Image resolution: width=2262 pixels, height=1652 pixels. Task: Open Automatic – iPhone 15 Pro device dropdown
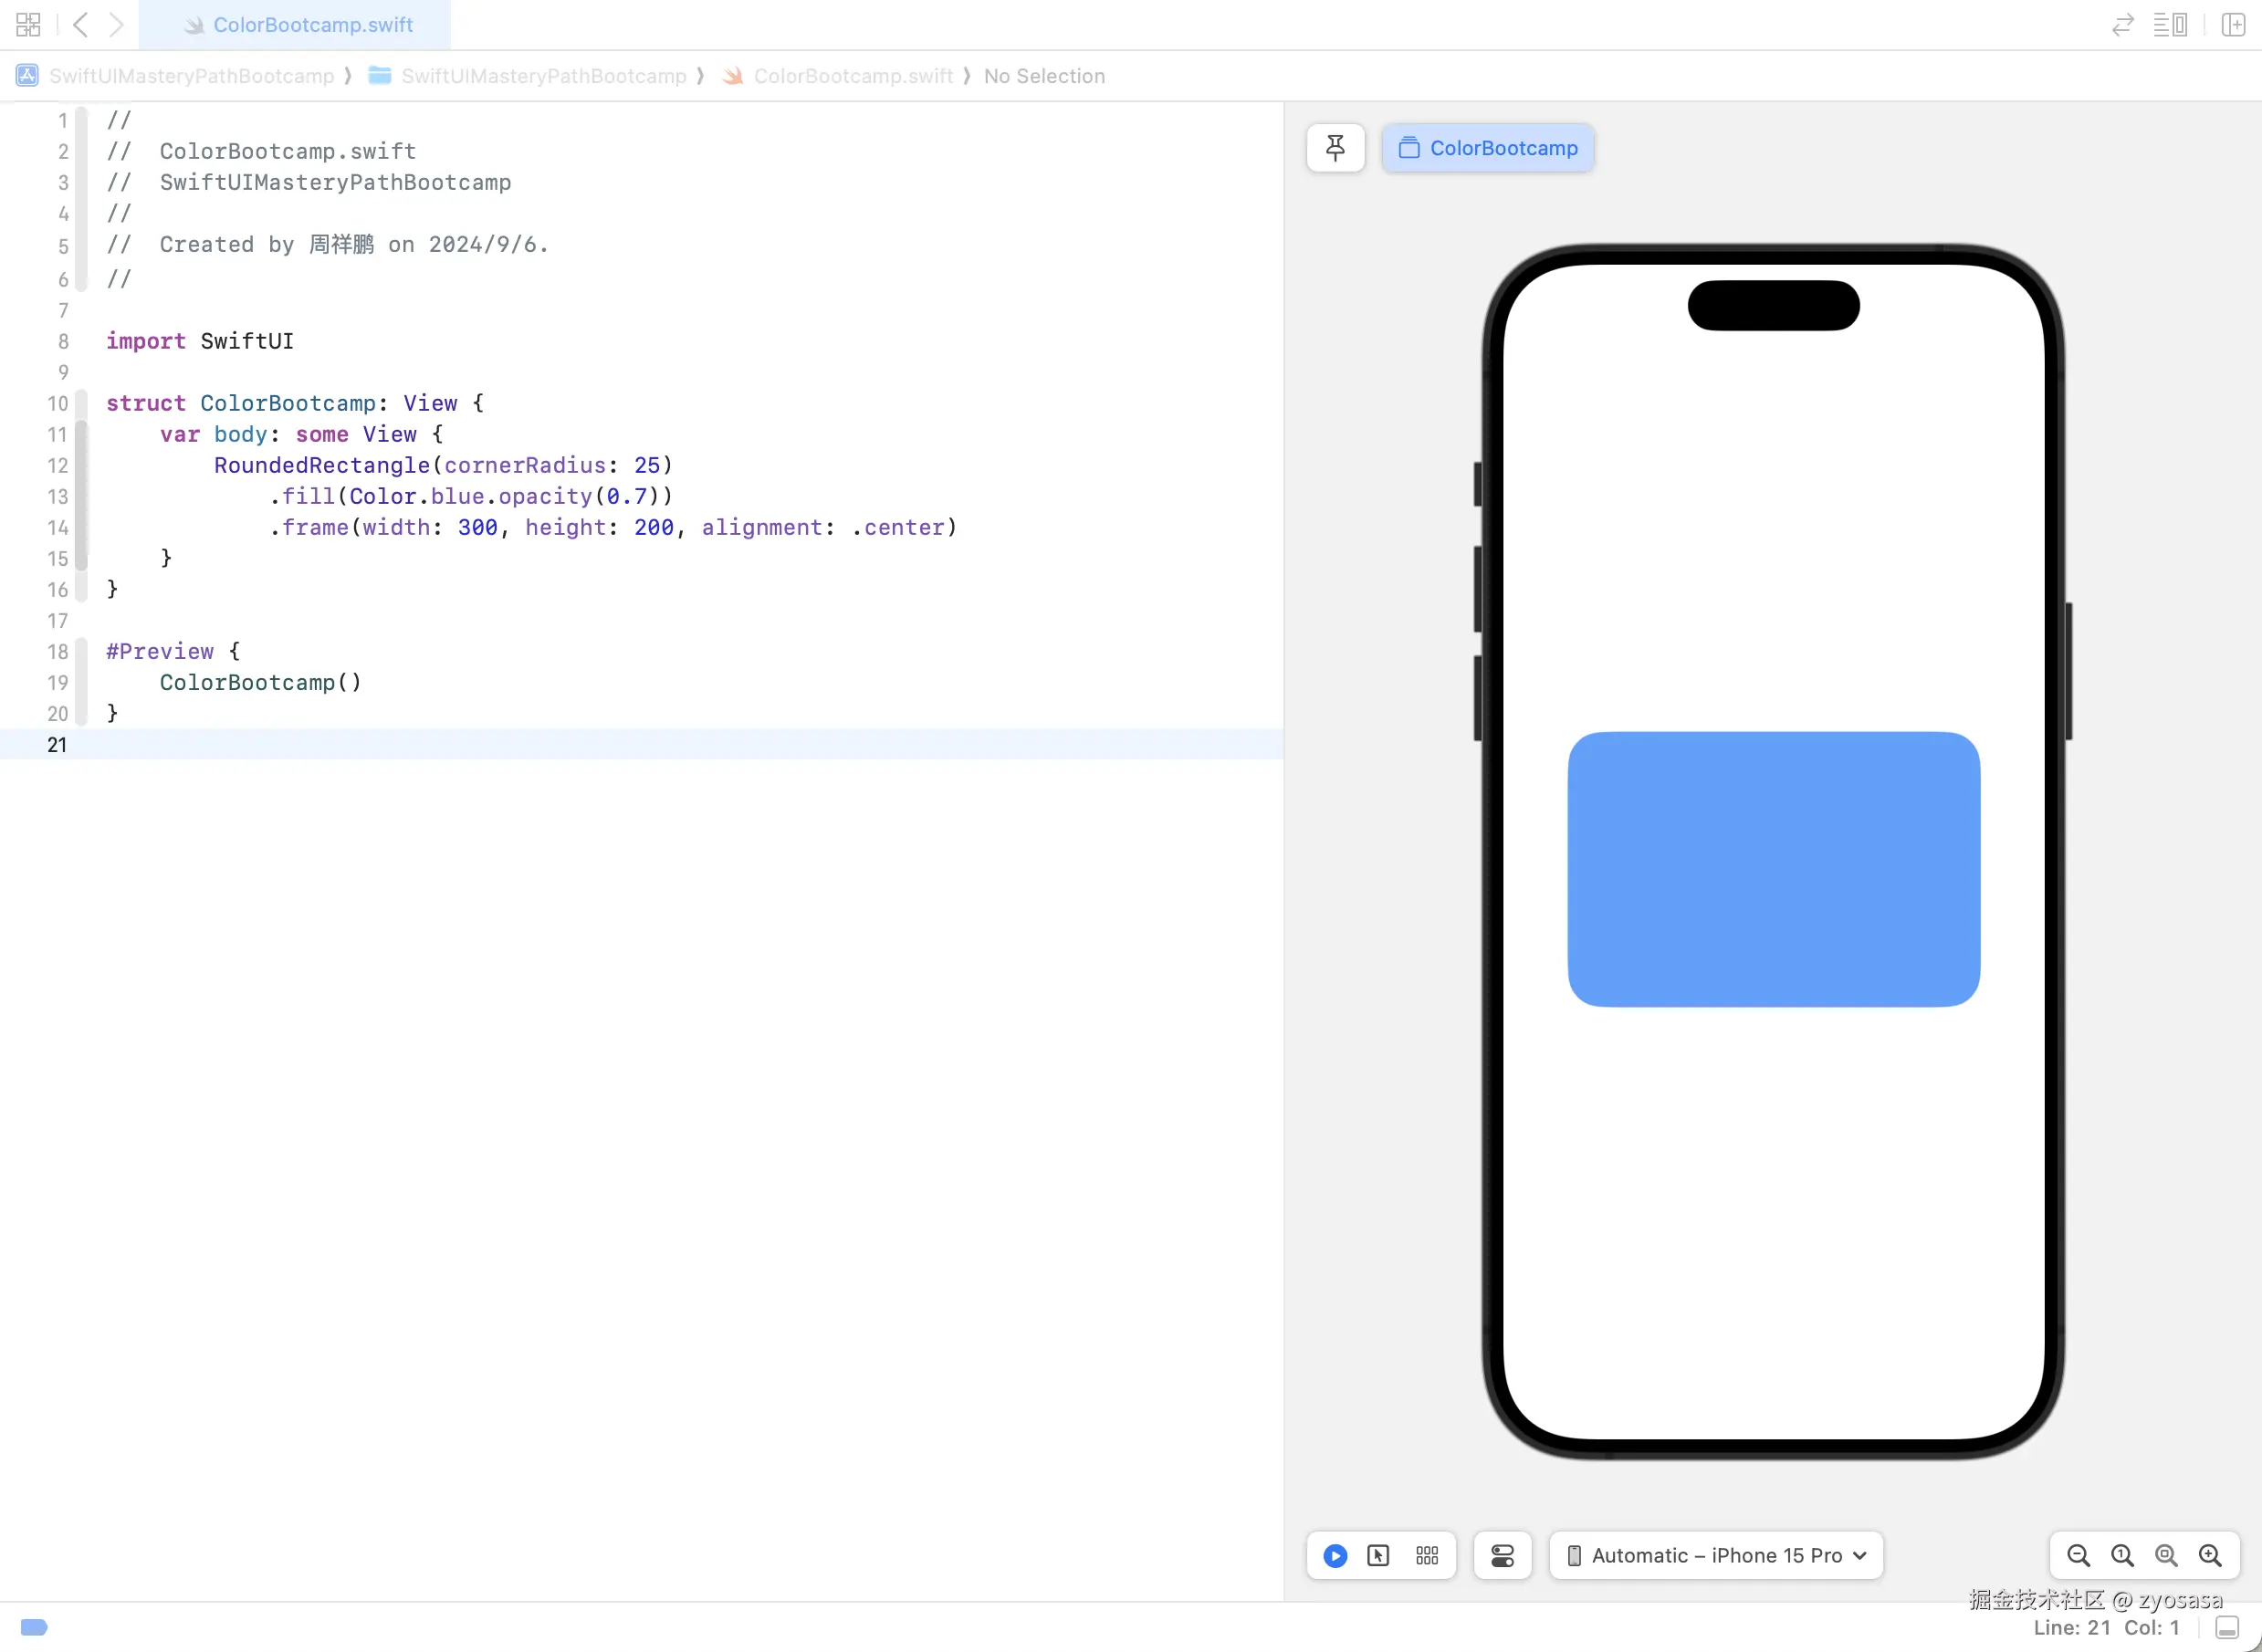pyautogui.click(x=1716, y=1555)
